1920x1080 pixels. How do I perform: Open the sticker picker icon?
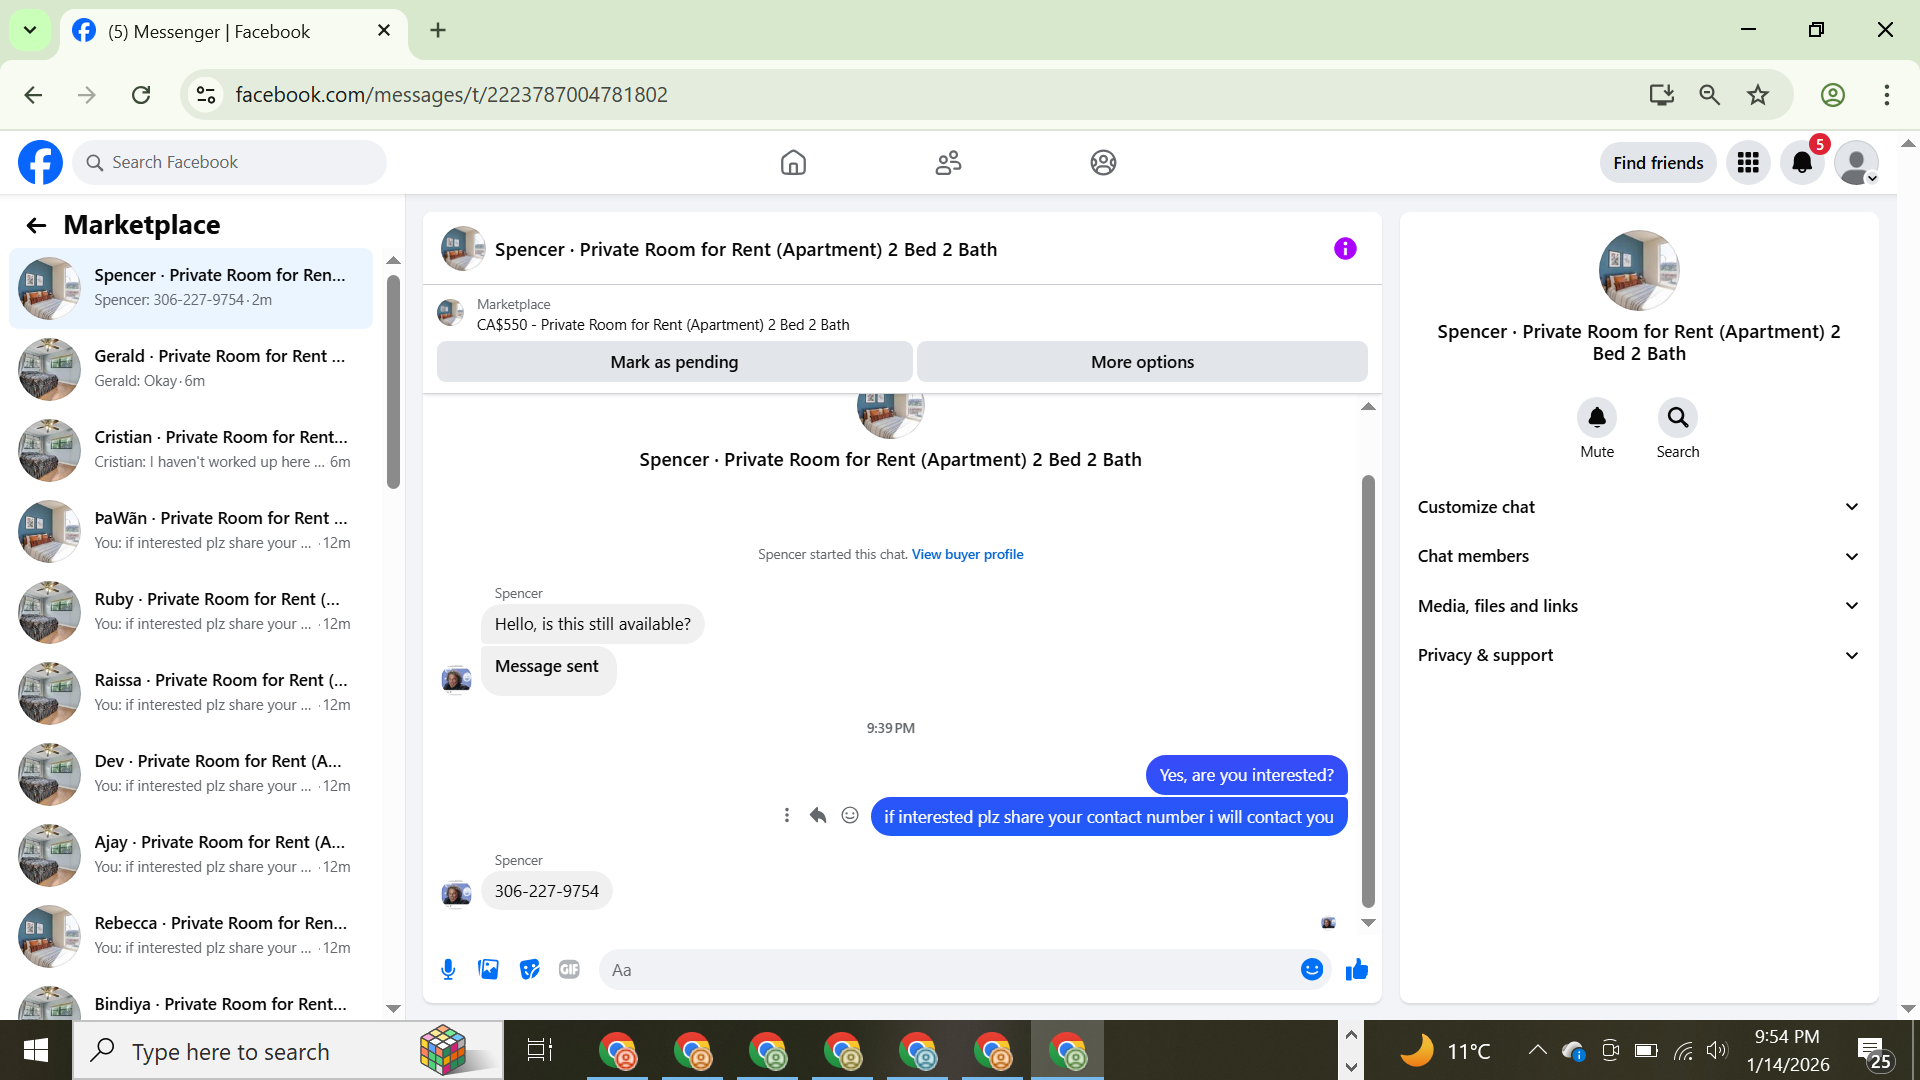click(x=529, y=969)
